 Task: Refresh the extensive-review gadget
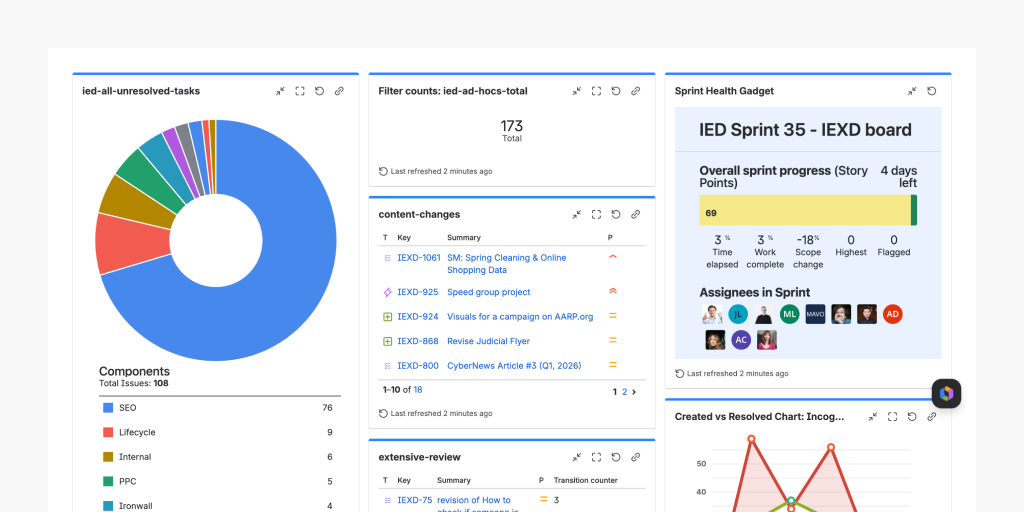[x=616, y=457]
